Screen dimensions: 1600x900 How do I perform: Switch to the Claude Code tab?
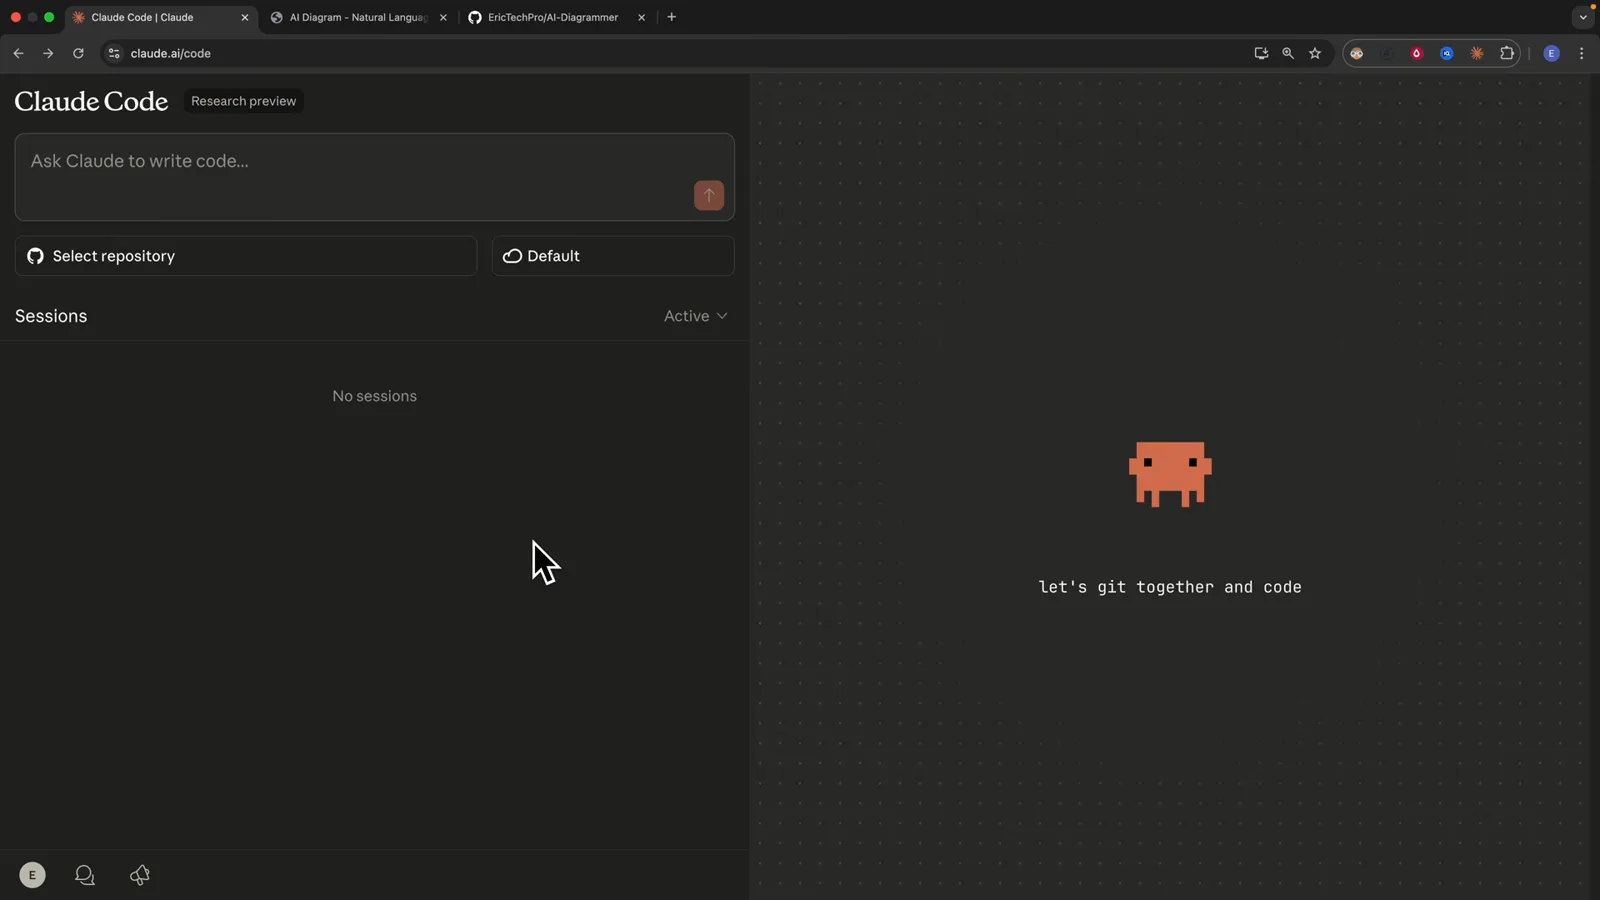(x=160, y=17)
